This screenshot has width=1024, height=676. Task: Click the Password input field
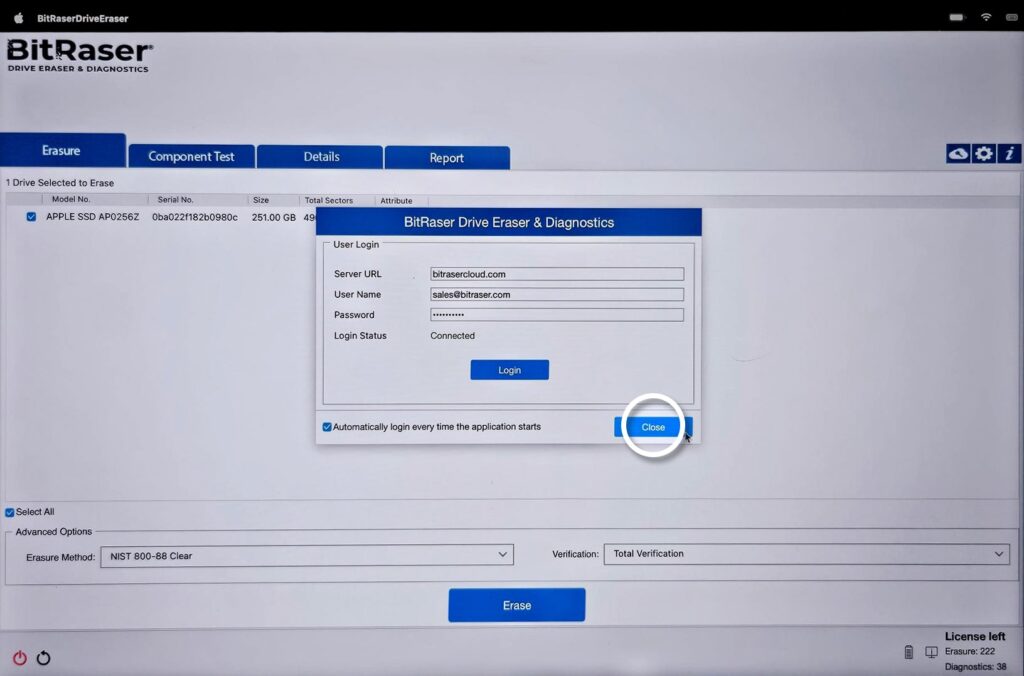pyautogui.click(x=557, y=315)
